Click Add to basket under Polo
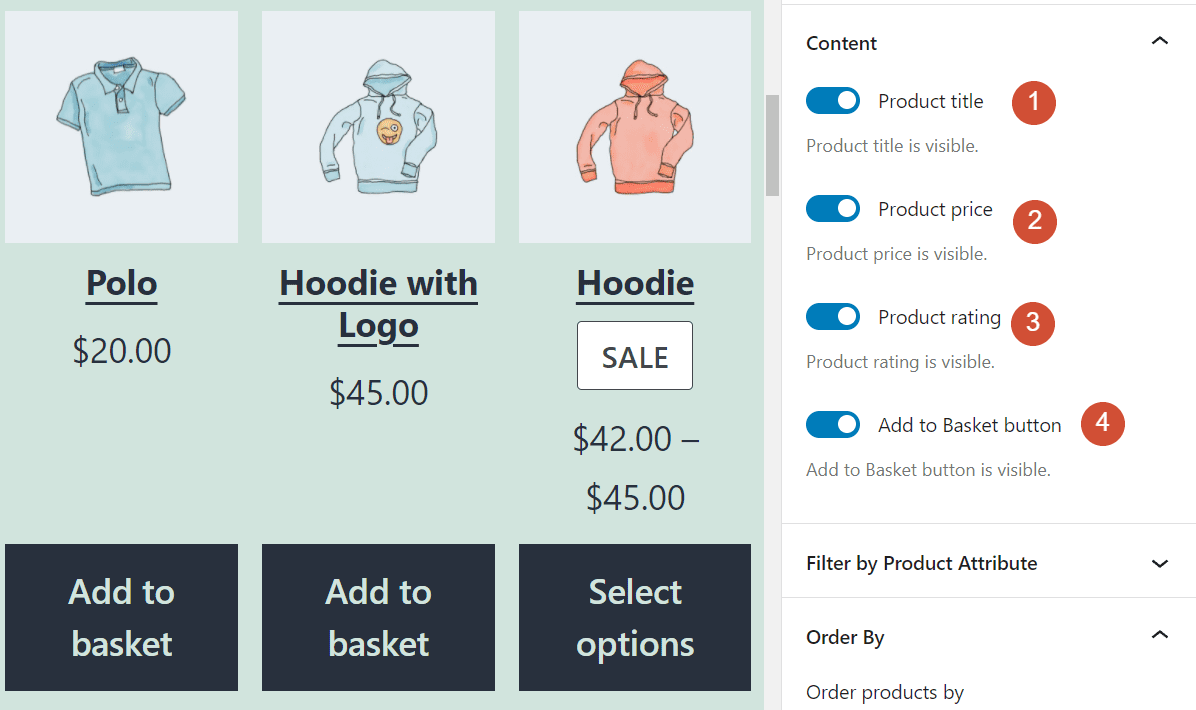This screenshot has height=710, width=1196. [x=121, y=618]
